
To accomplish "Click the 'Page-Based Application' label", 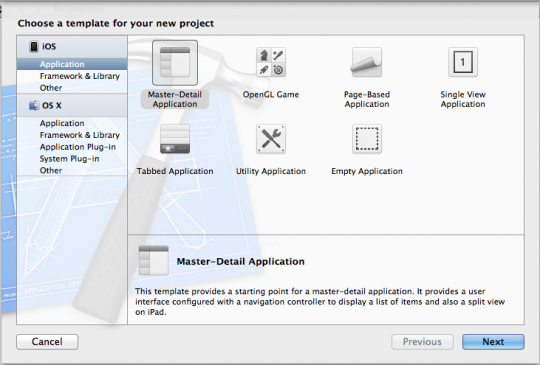I will click(367, 99).
